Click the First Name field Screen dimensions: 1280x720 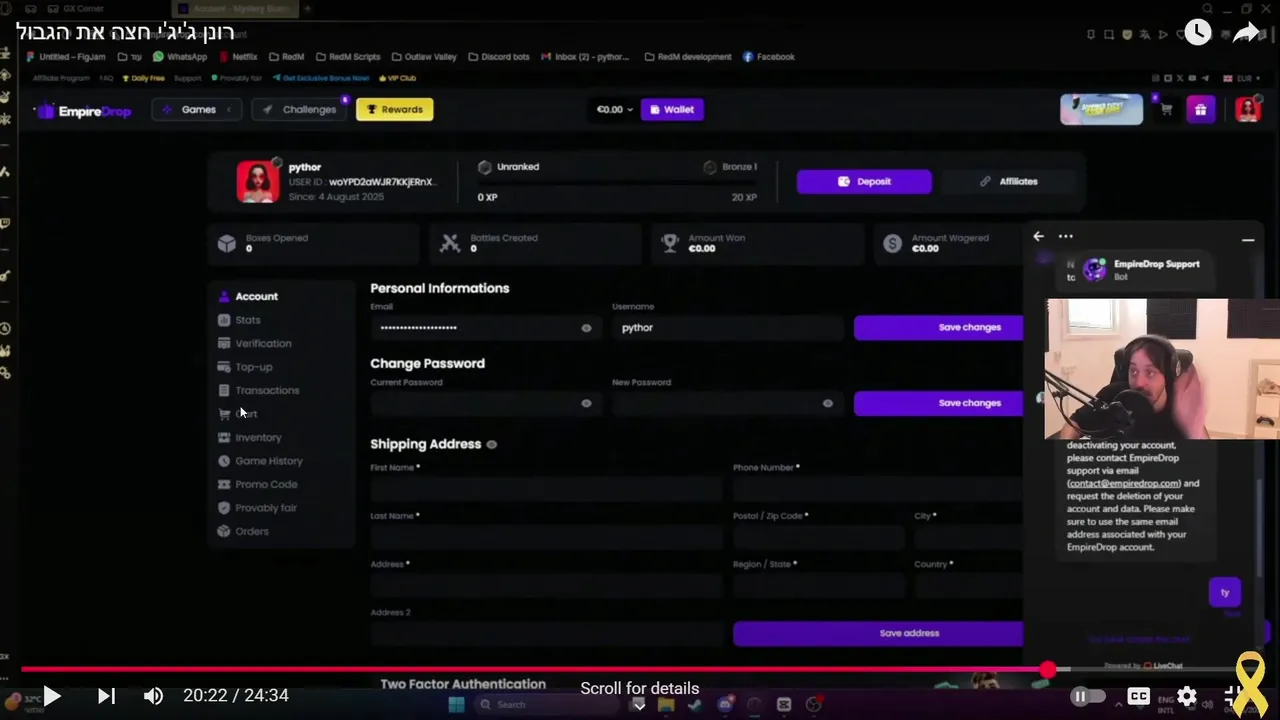pos(545,489)
